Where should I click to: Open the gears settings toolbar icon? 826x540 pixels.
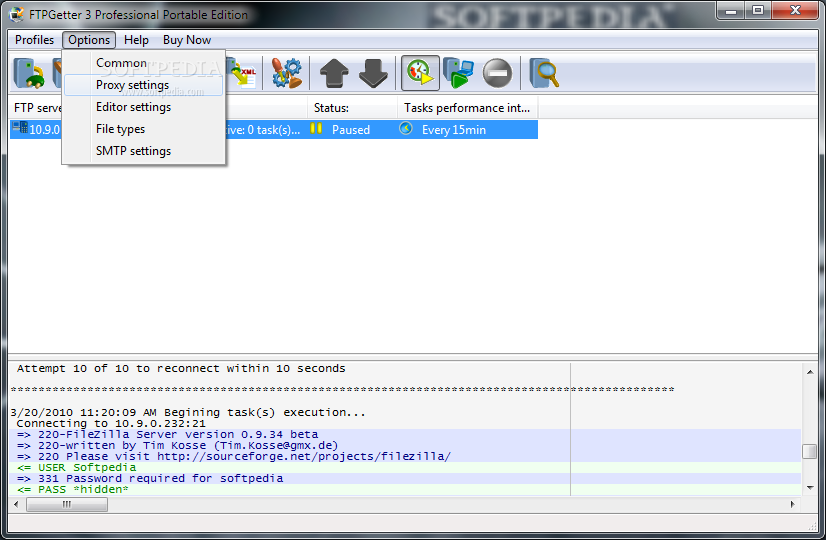coord(287,73)
